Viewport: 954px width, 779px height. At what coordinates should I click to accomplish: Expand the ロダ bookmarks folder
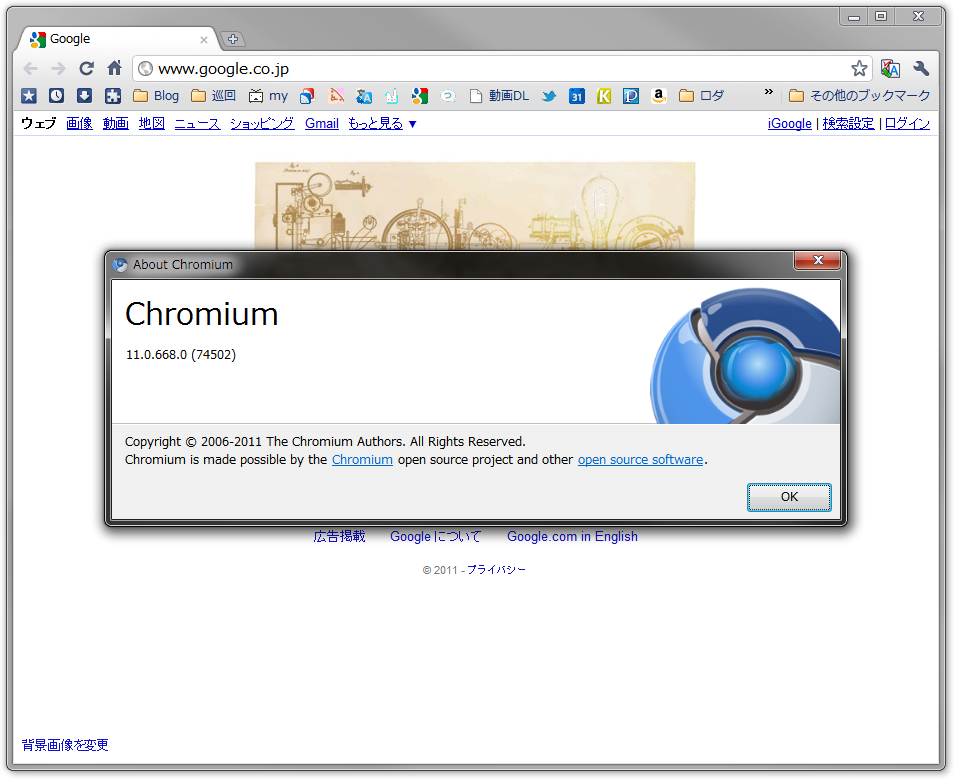(x=701, y=96)
